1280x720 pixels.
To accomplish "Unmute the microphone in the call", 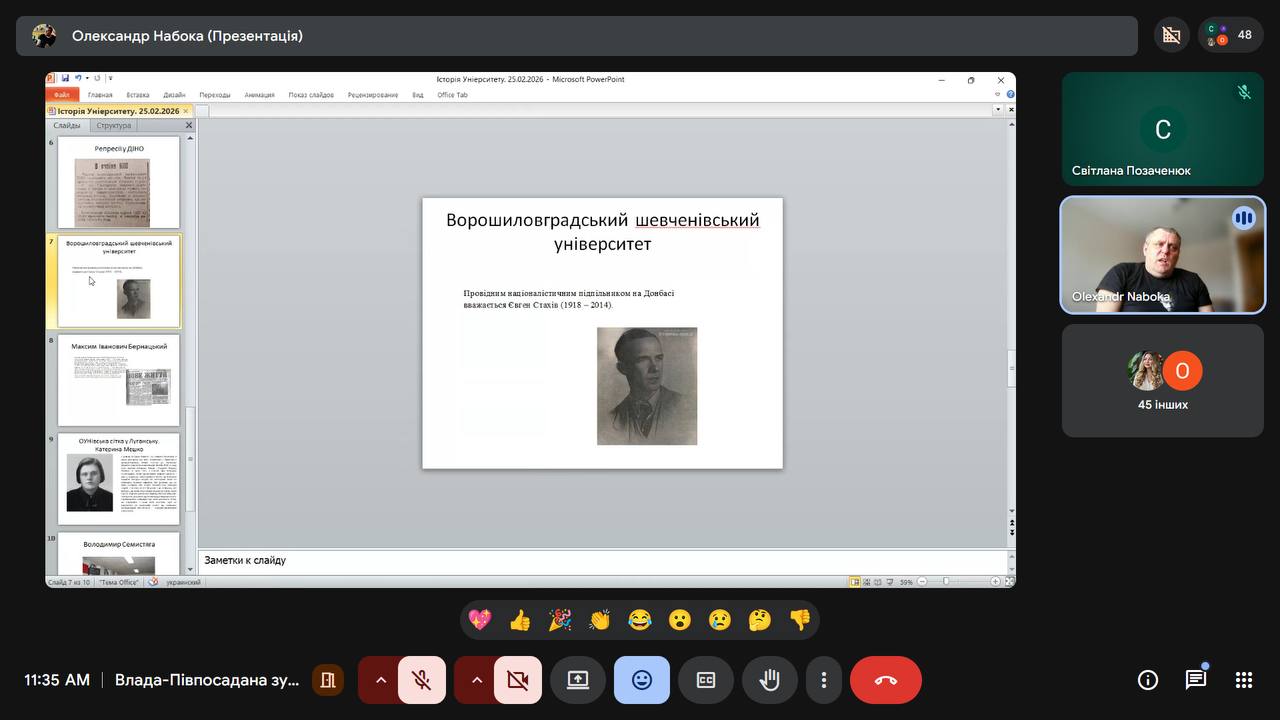I will pyautogui.click(x=420, y=679).
